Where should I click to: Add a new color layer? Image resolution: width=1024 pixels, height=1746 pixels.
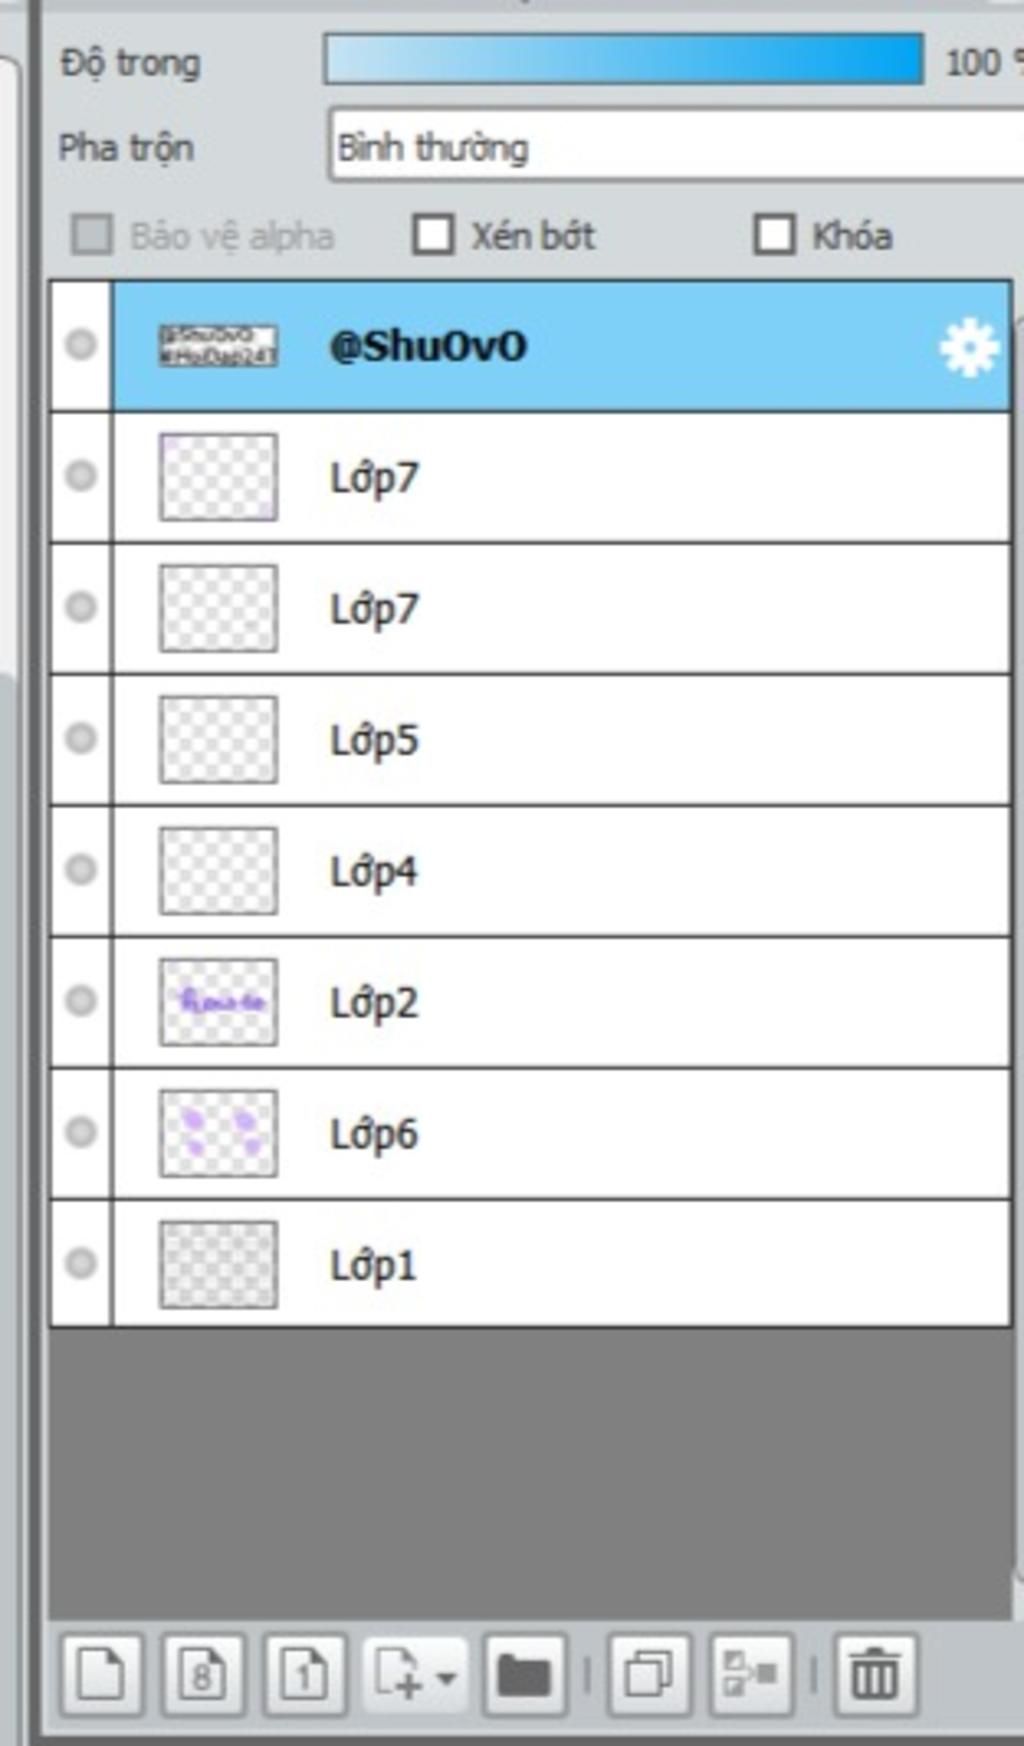tap(102, 1674)
